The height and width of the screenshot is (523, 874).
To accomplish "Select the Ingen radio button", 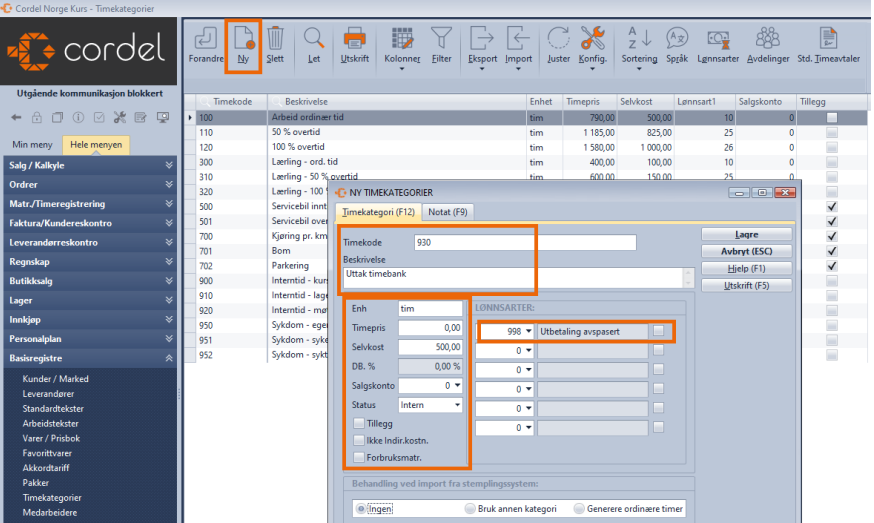I will coord(361,509).
